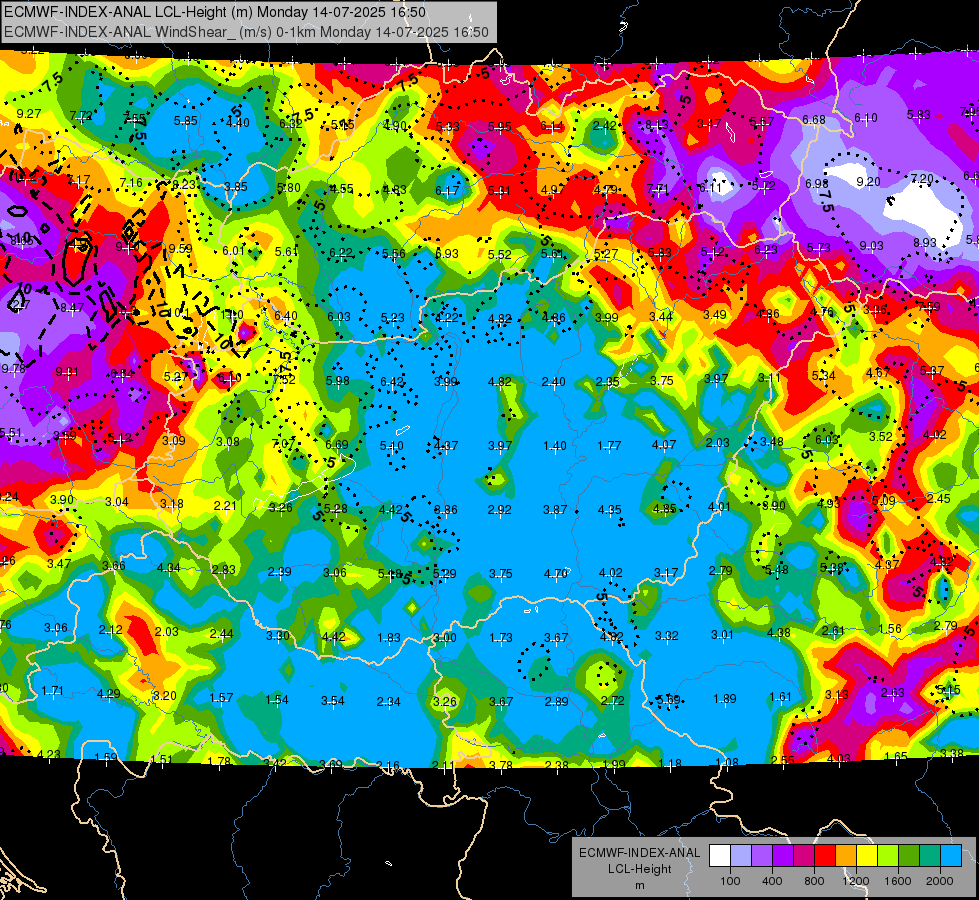The image size is (979, 900).
Task: Click the grid value 6.32
Action: pyautogui.click(x=290, y=124)
